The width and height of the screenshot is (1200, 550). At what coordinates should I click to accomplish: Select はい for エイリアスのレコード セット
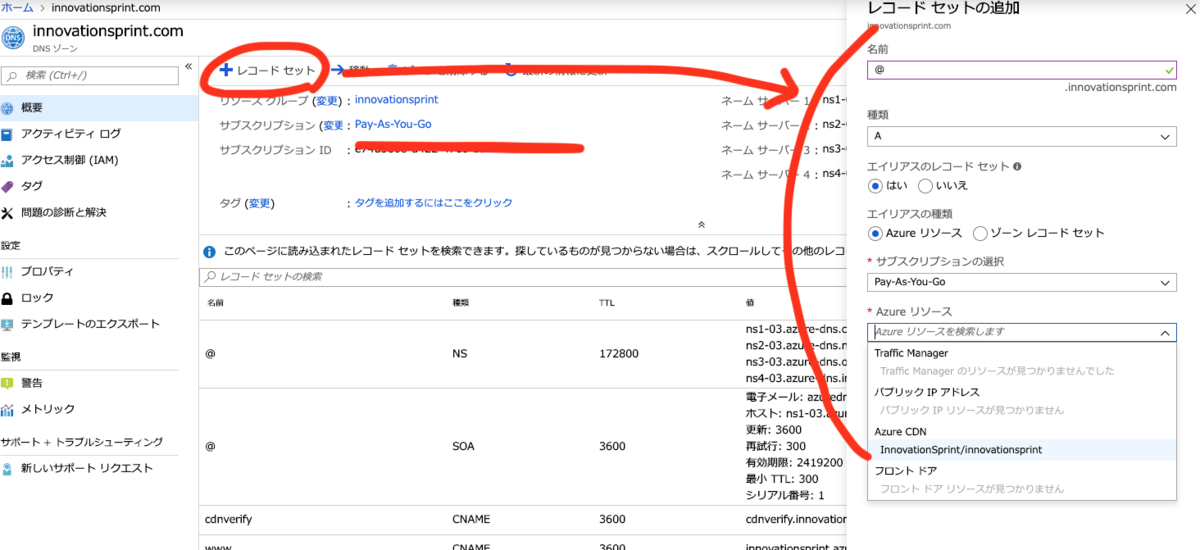(x=876, y=186)
